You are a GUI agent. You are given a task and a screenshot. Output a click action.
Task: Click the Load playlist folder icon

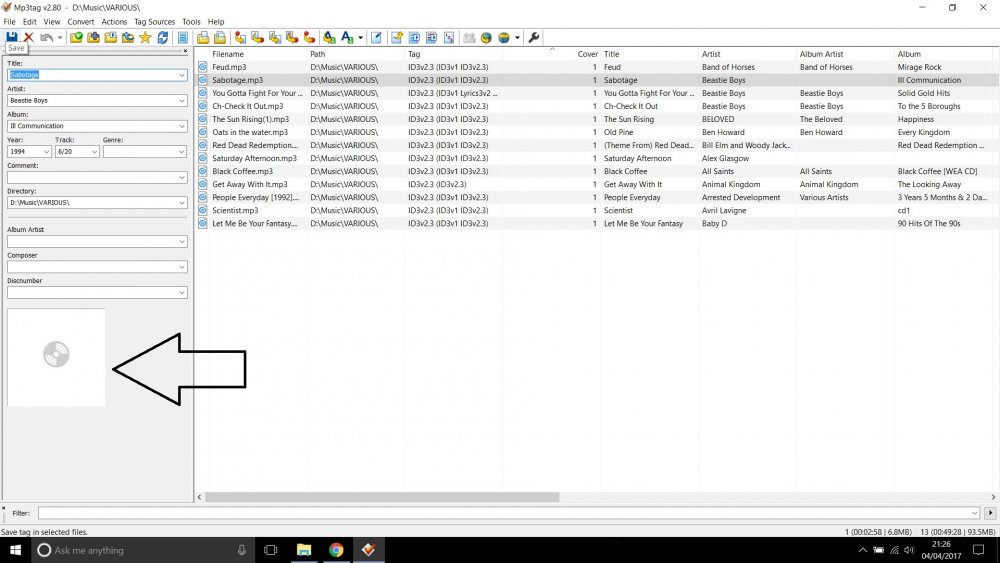click(110, 38)
